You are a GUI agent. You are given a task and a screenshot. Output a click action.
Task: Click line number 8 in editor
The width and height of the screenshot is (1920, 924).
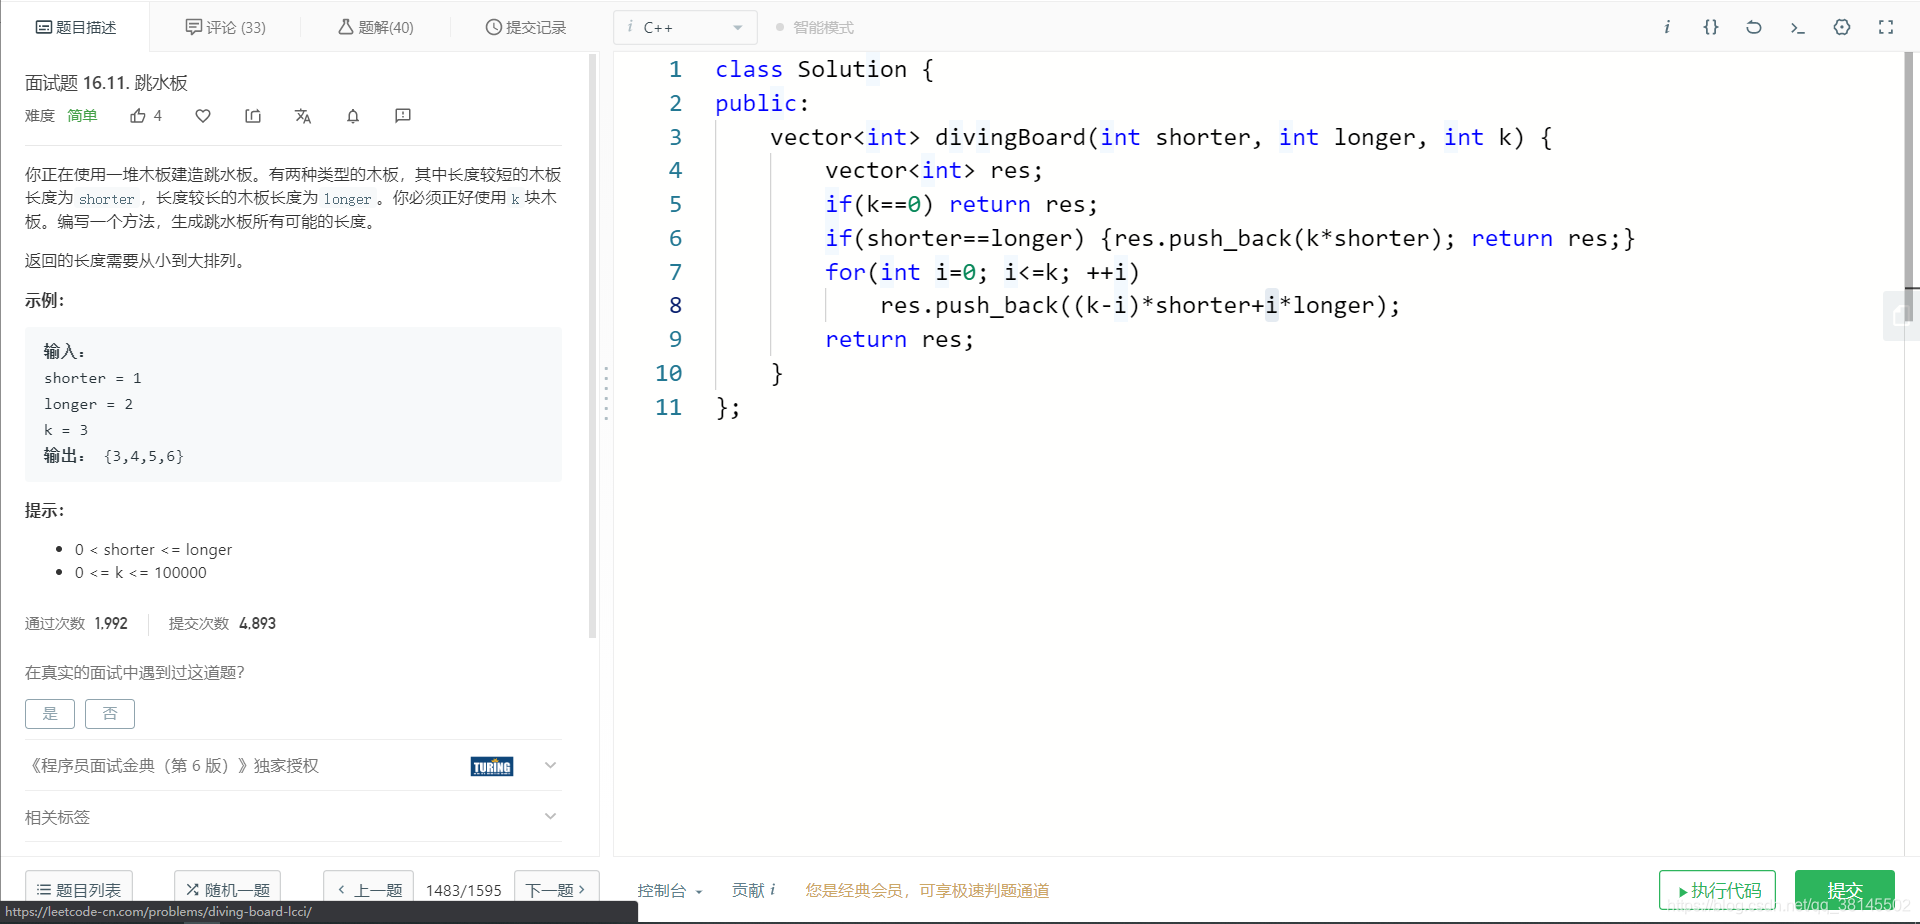675,305
